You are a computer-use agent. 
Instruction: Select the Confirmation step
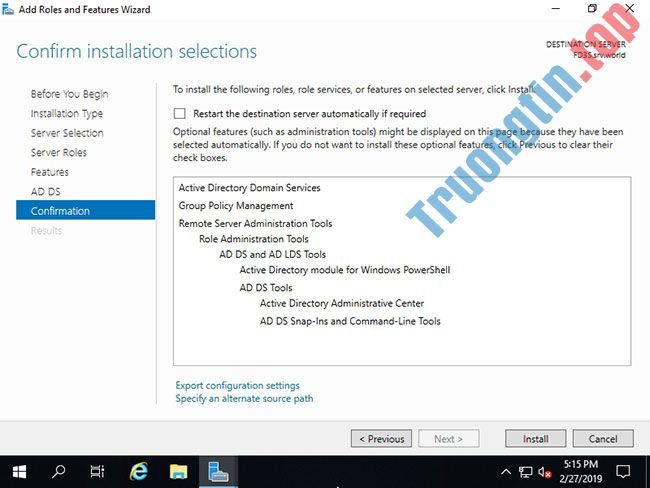point(85,210)
